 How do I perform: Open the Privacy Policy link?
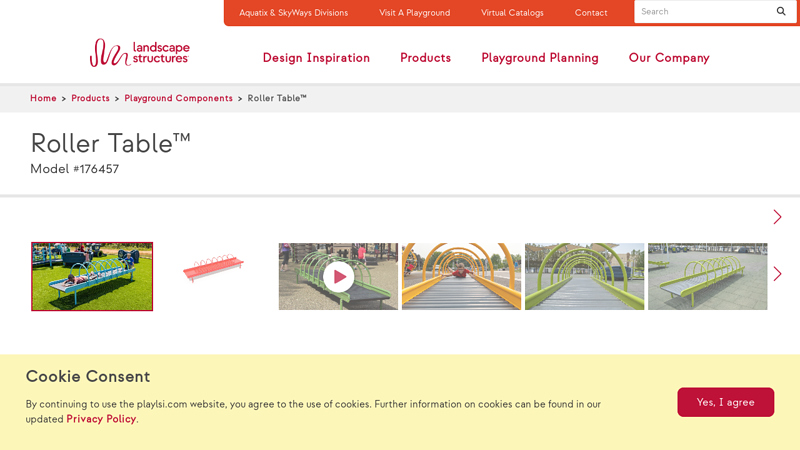click(101, 419)
